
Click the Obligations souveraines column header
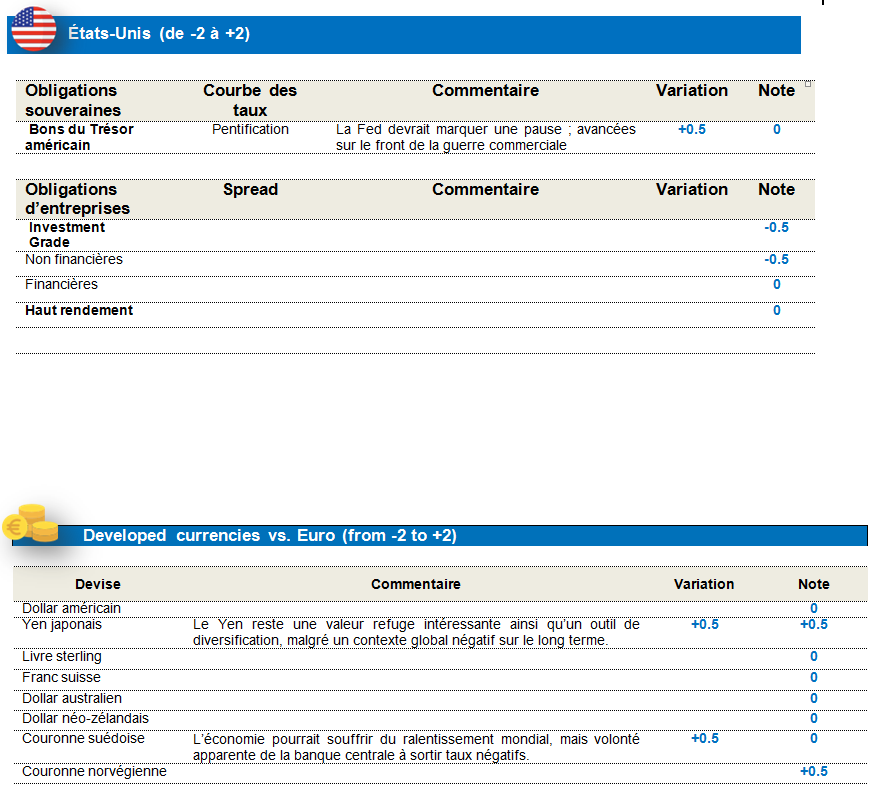[x=73, y=100]
